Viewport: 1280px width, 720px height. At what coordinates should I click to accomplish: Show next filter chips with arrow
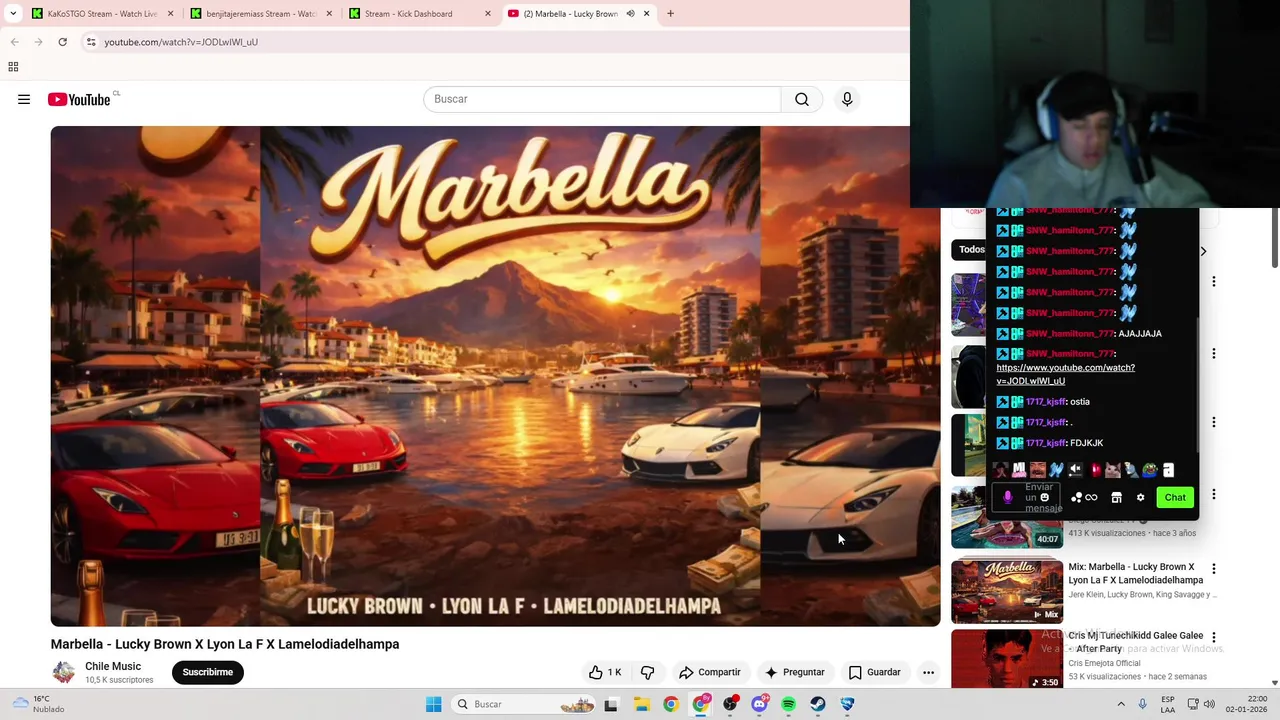[x=1203, y=251]
